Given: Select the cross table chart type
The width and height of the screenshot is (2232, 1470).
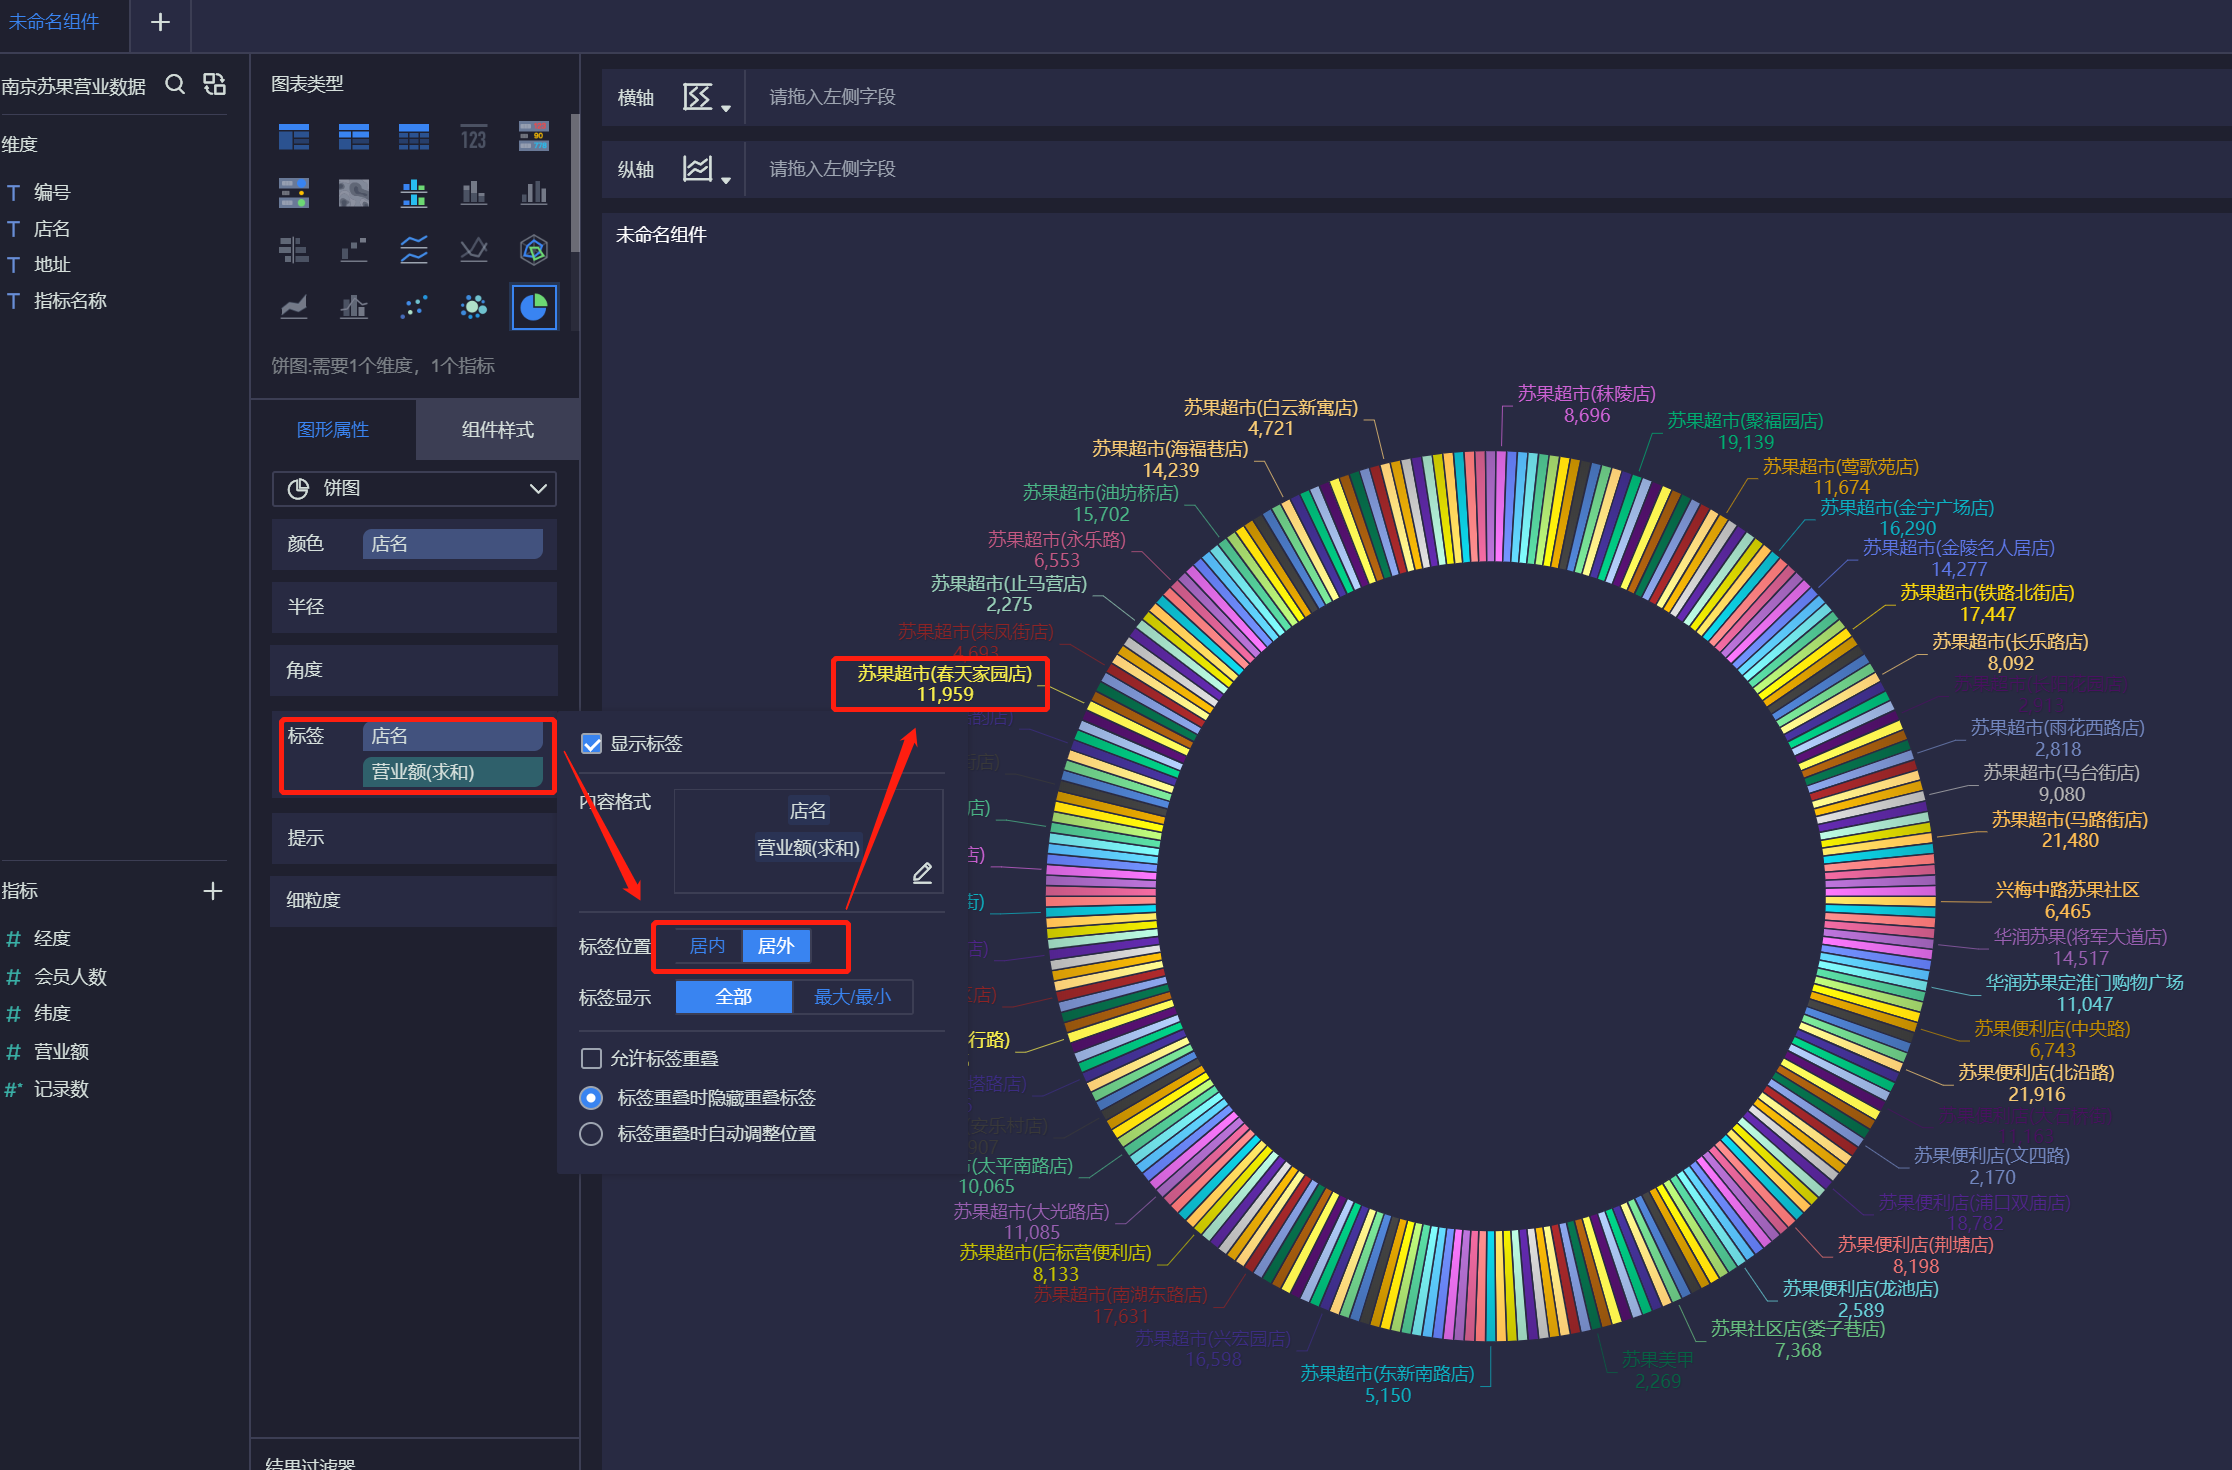Looking at the screenshot, I should pyautogui.click(x=354, y=137).
